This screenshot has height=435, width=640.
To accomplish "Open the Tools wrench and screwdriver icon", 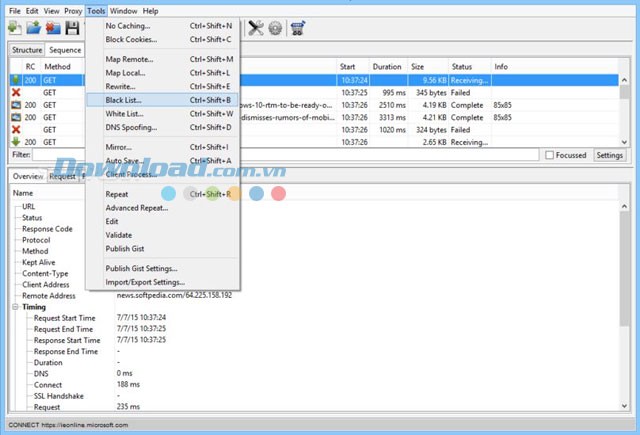I will (255, 29).
